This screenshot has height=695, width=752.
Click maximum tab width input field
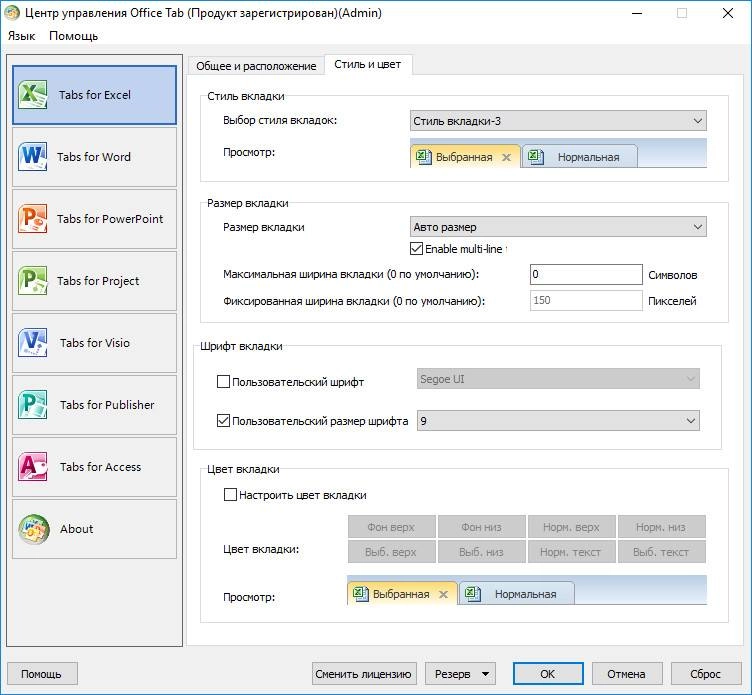[586, 274]
